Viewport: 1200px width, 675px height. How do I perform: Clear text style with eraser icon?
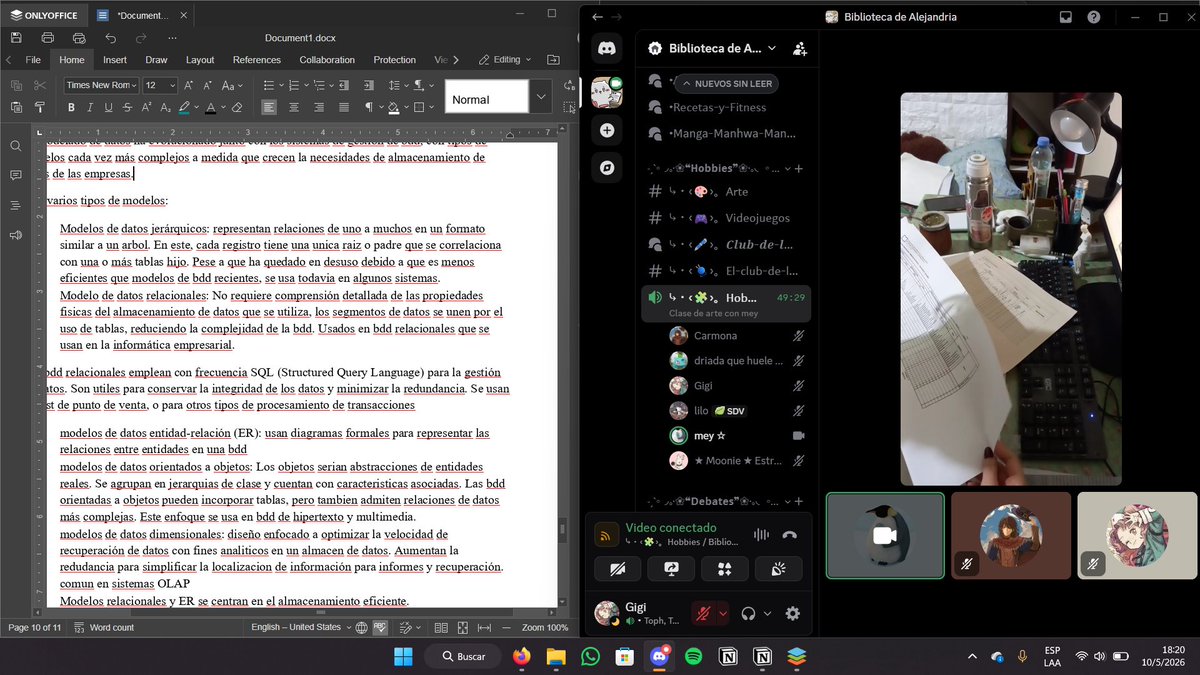point(237,107)
